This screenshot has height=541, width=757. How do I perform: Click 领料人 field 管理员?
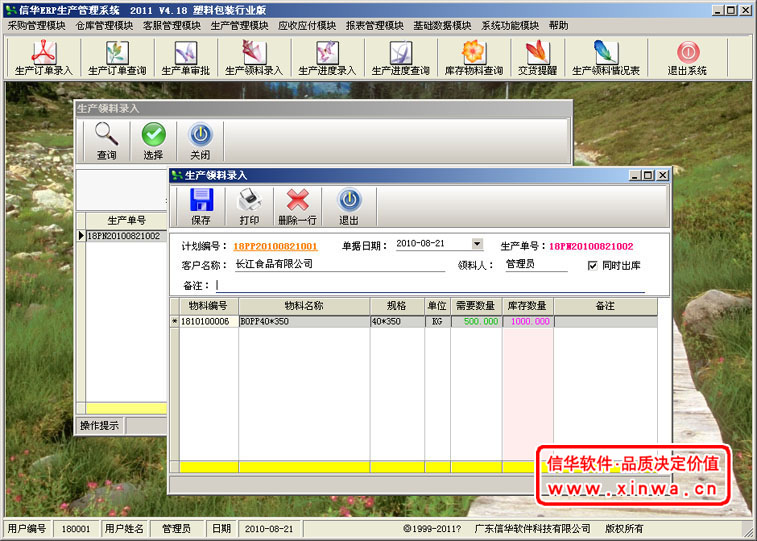[x=536, y=264]
